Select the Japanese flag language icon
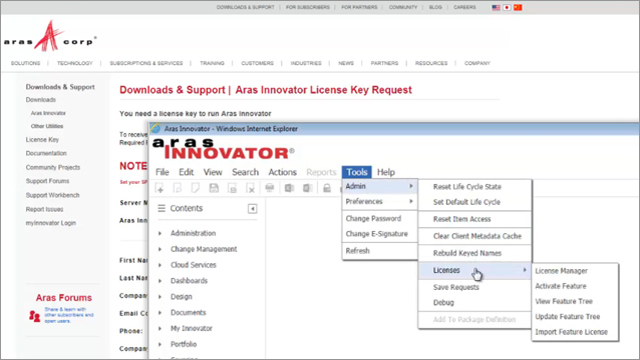Viewport: 640px width, 360px height. (x=507, y=7)
